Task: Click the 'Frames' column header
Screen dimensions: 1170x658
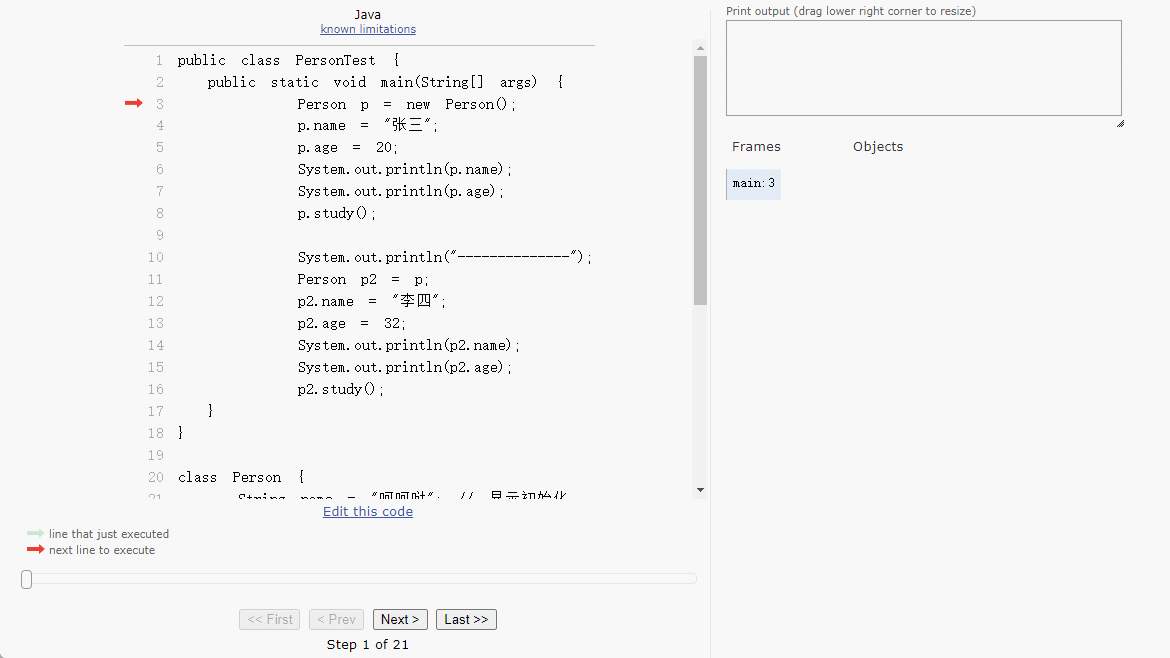Action: (756, 146)
